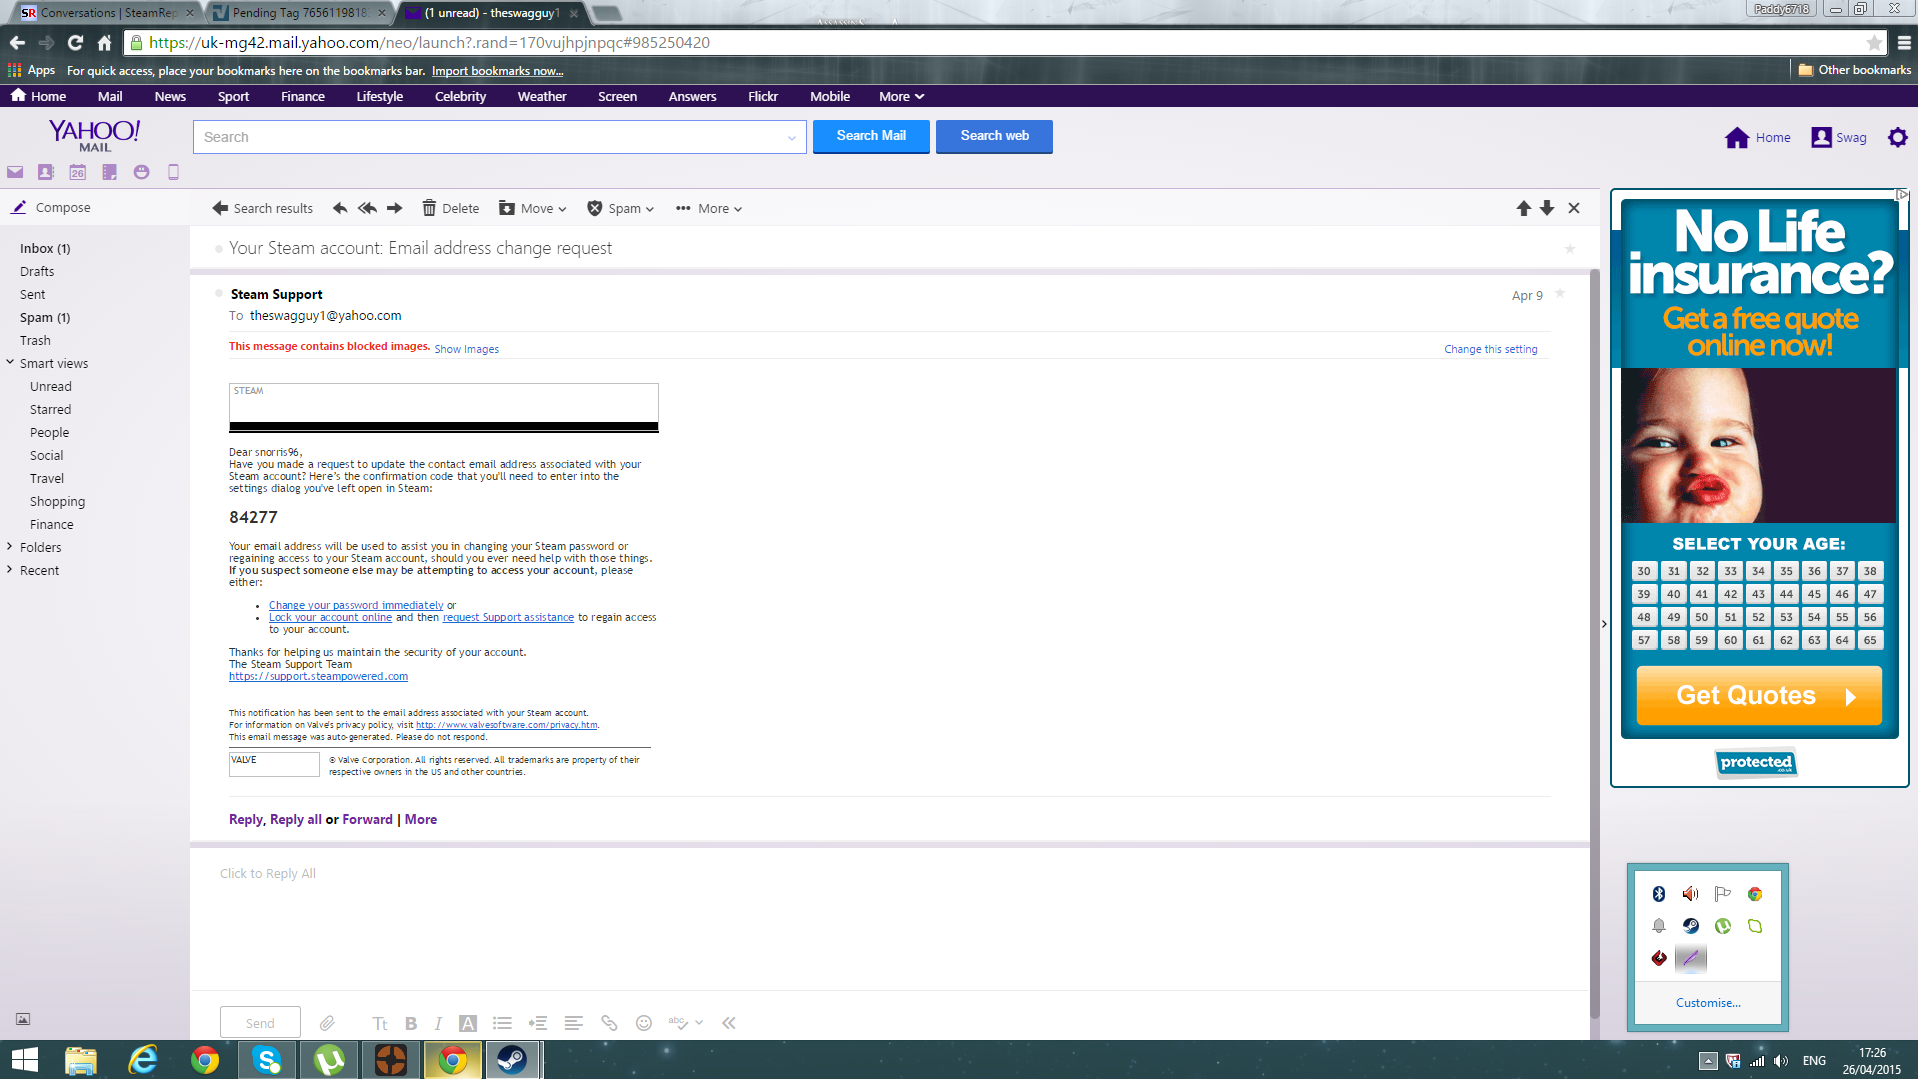Bookmark page with star in address bar
The height and width of the screenshot is (1079, 1918).
[x=1874, y=43]
